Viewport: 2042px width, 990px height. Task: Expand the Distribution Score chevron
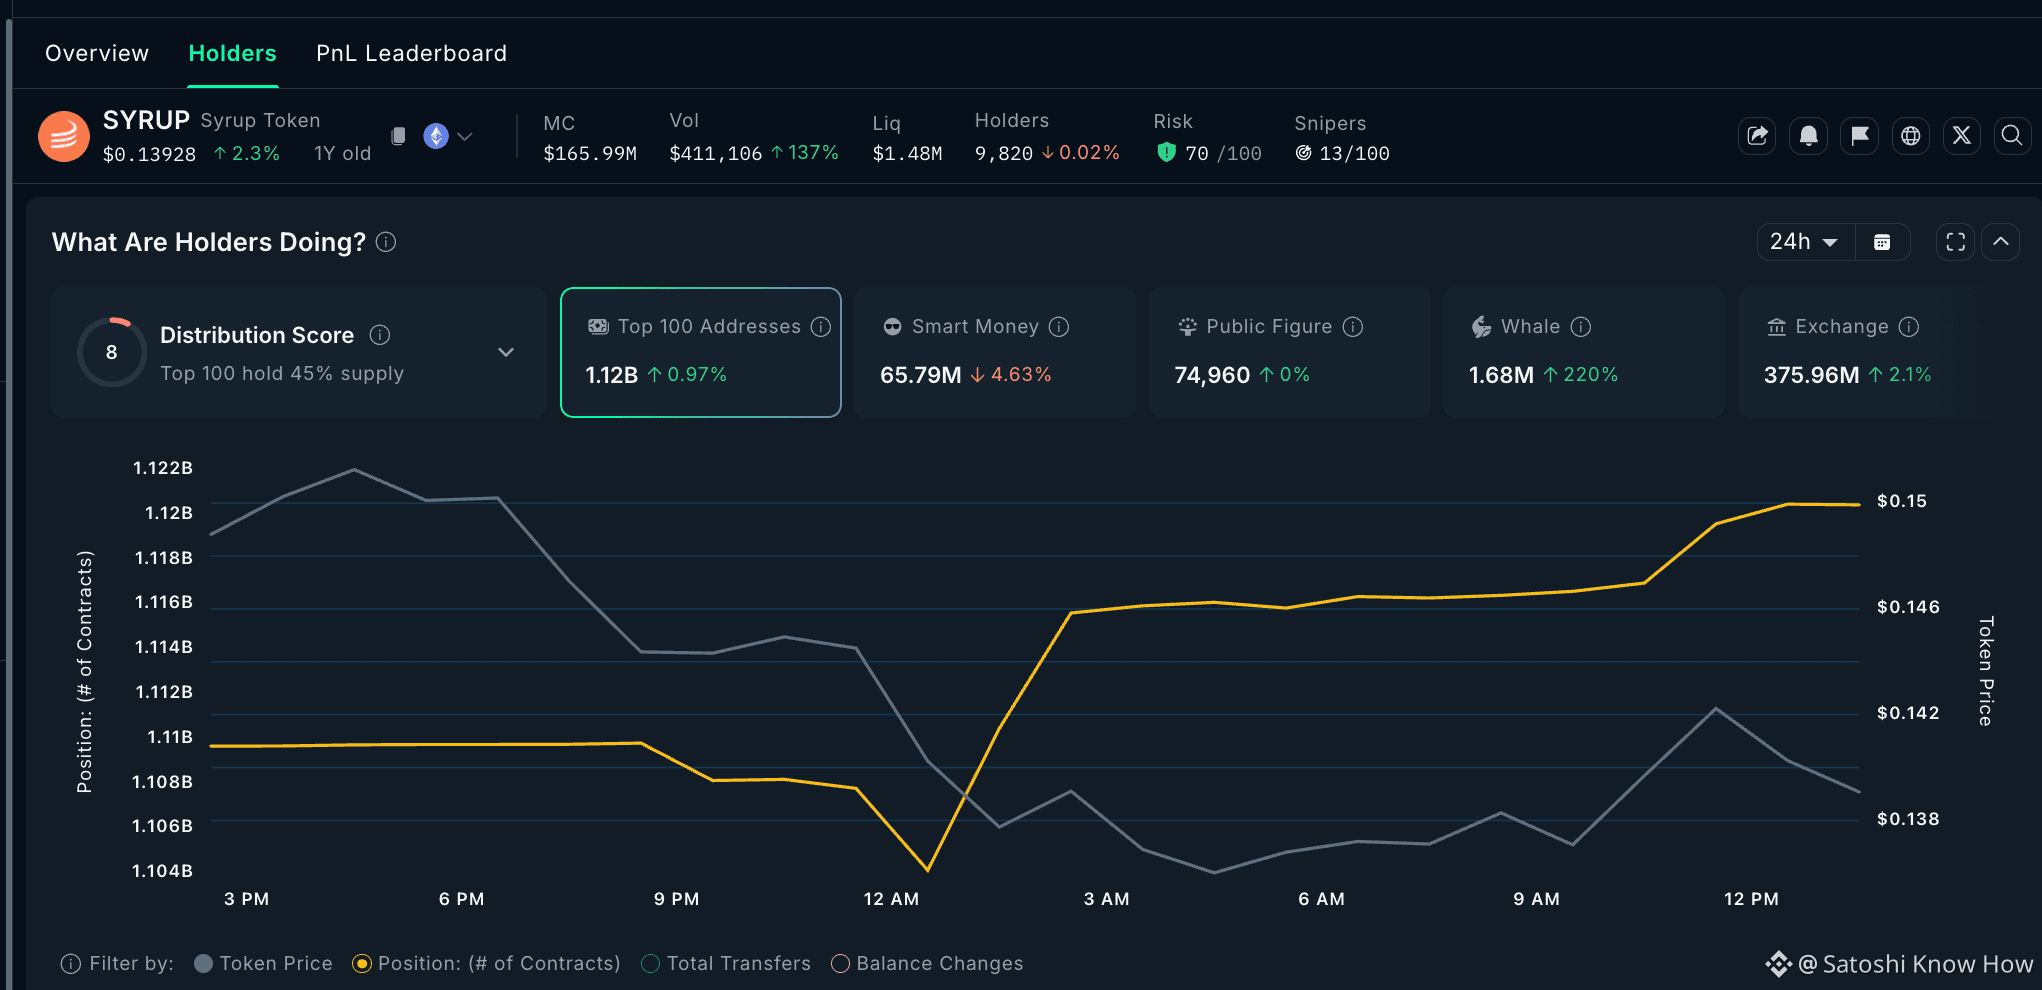(506, 352)
